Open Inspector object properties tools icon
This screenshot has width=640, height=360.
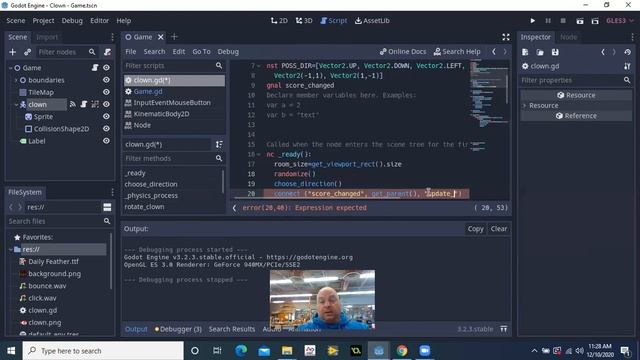coord(627,66)
